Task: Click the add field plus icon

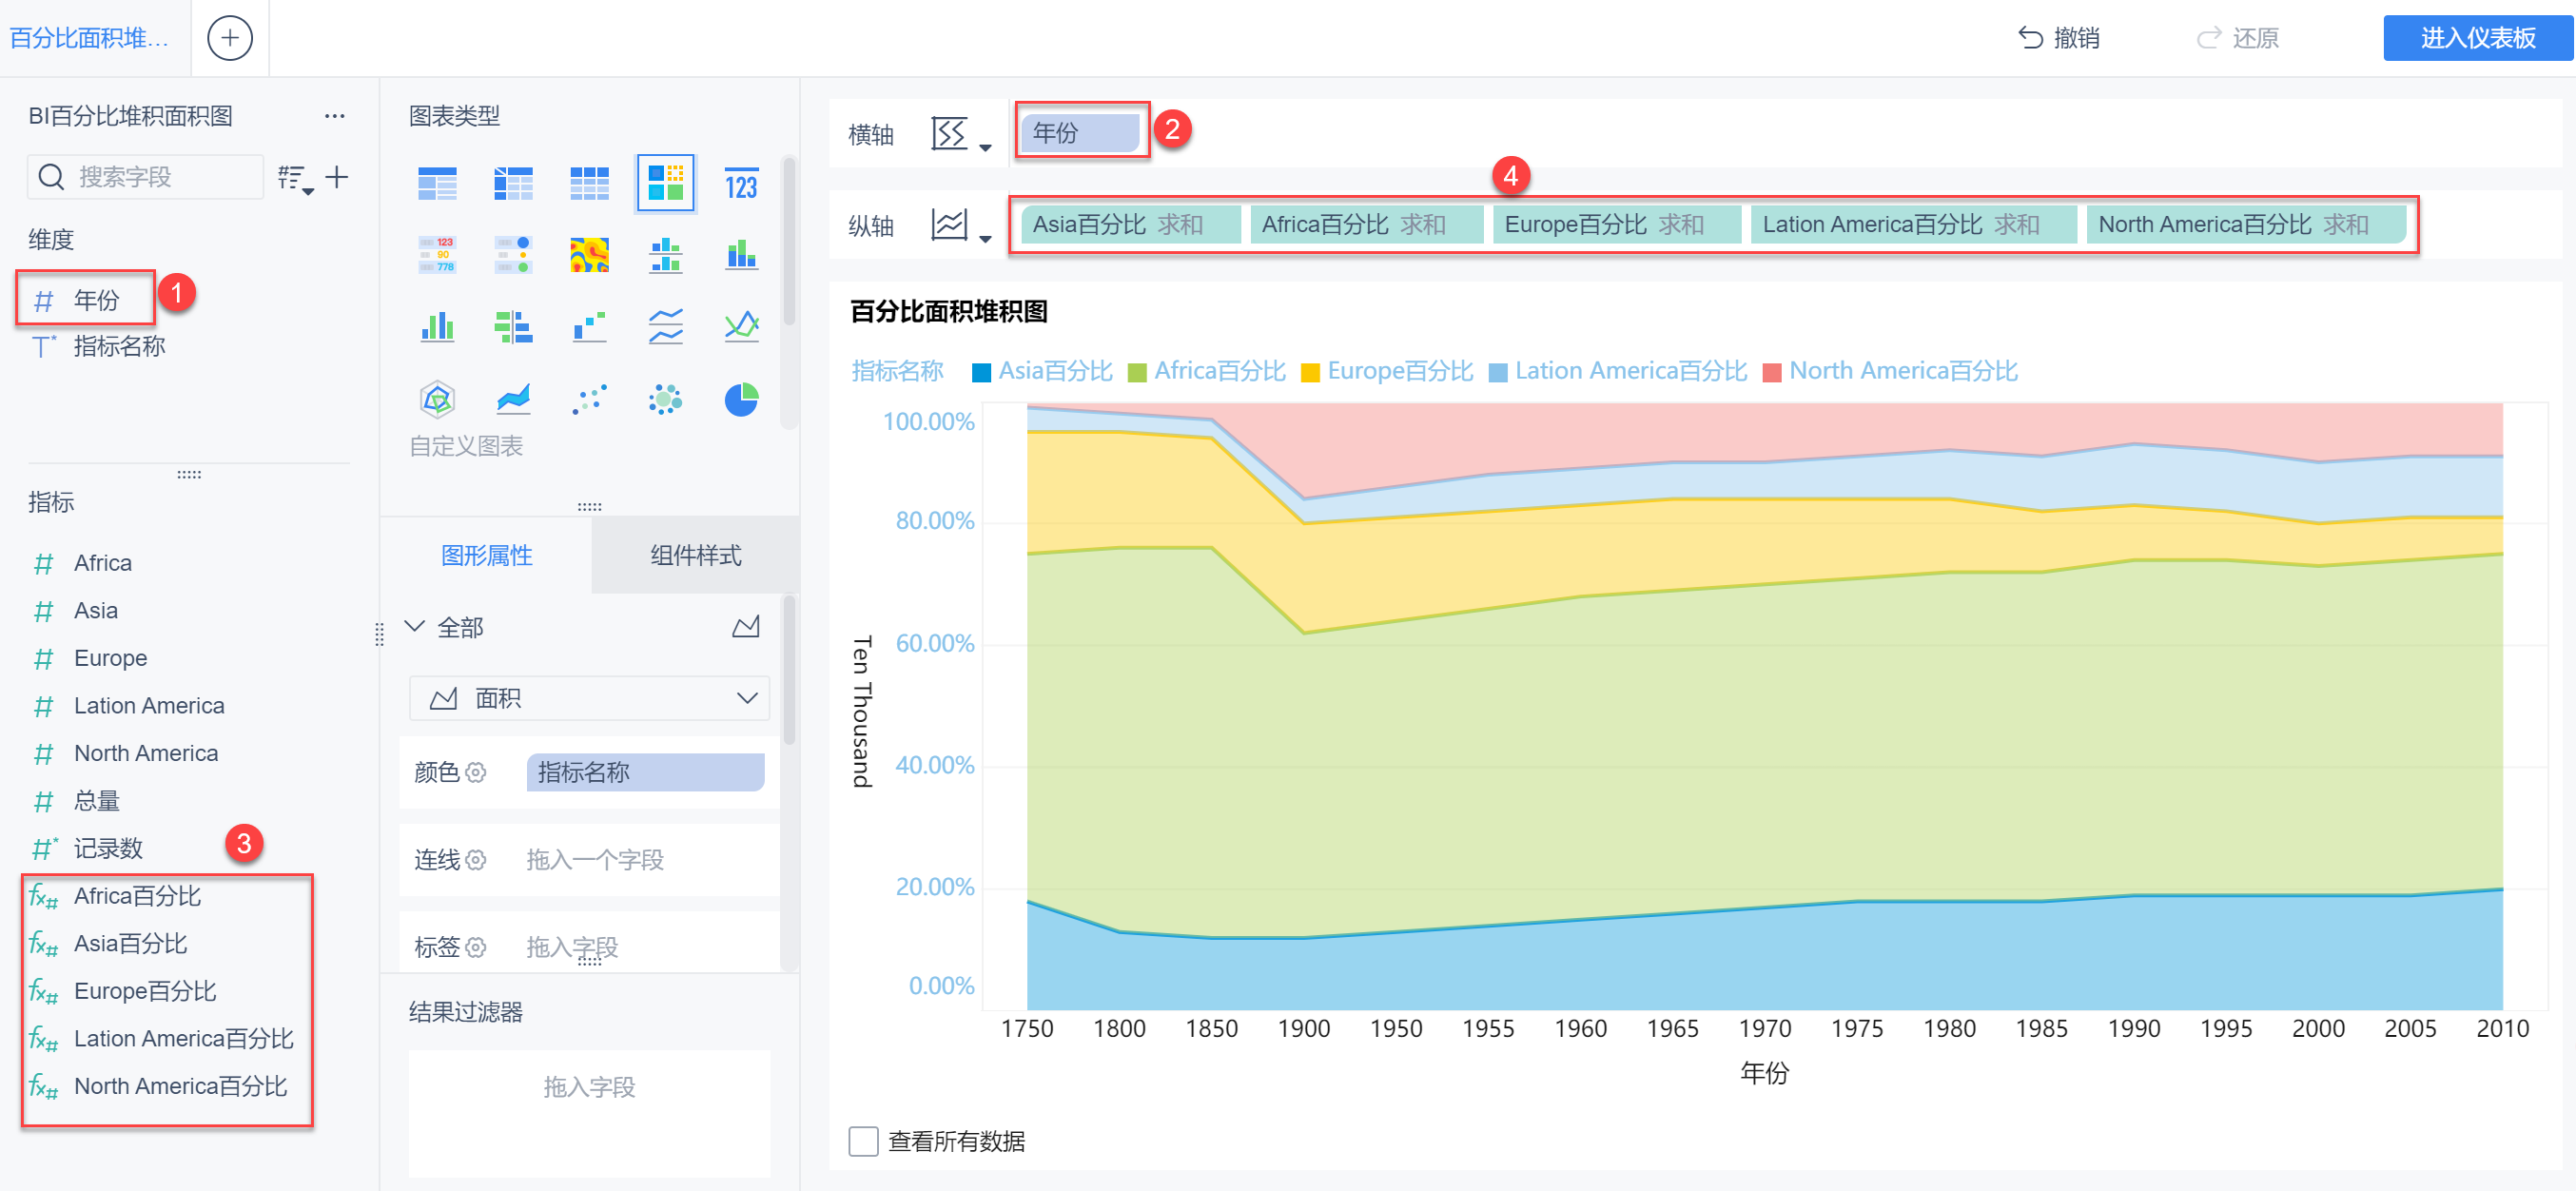Action: pyautogui.click(x=337, y=177)
